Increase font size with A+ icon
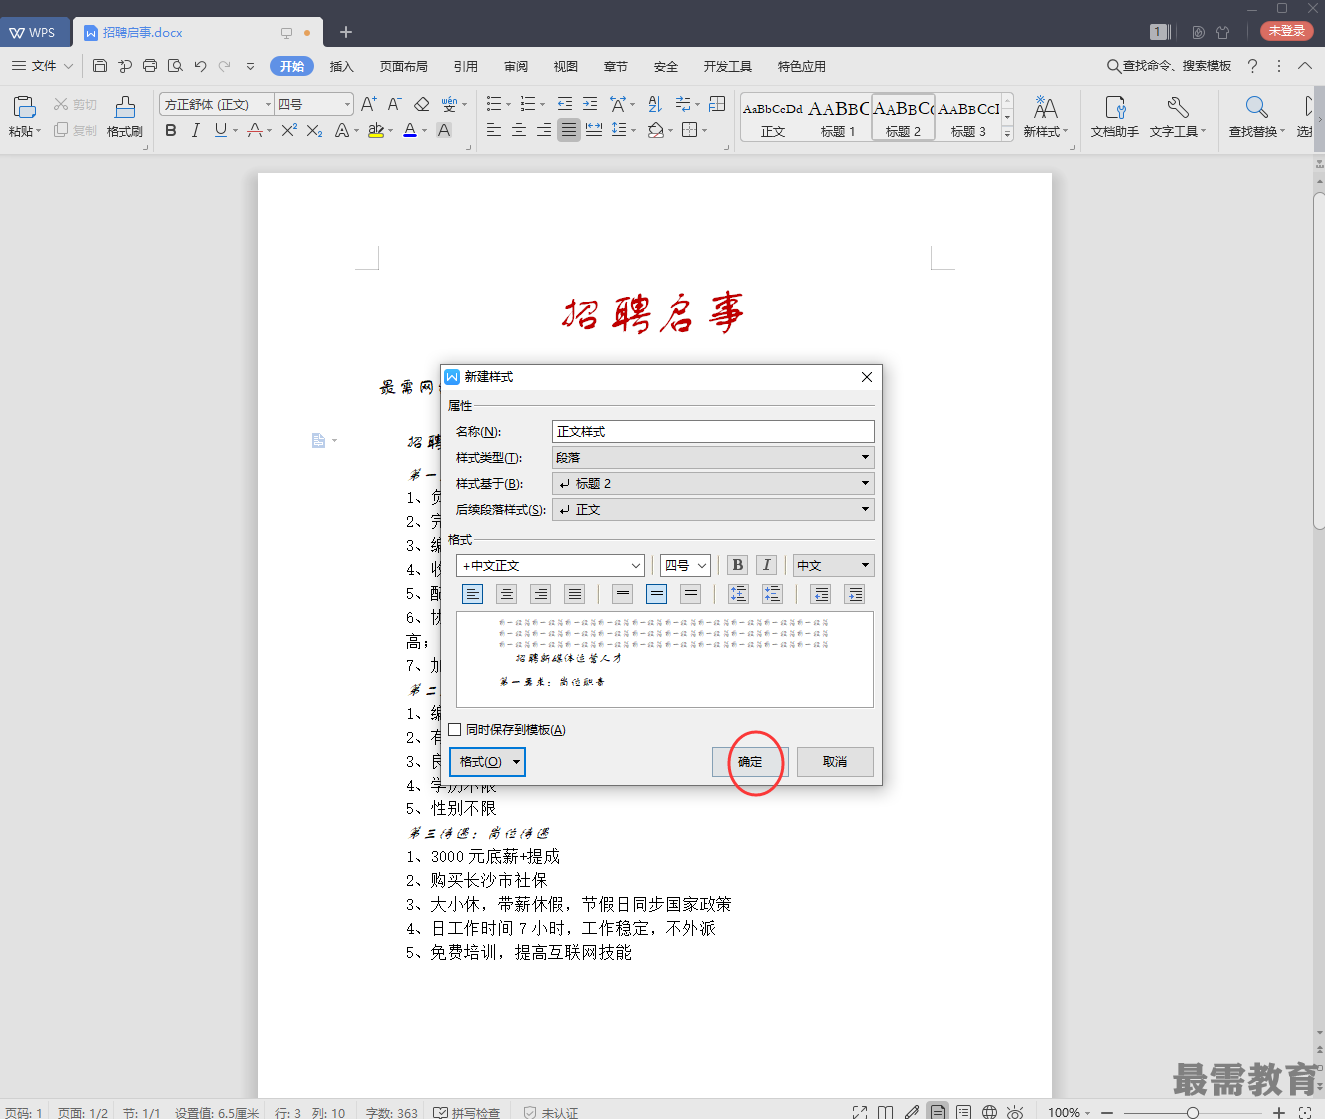1325x1119 pixels. [x=369, y=104]
